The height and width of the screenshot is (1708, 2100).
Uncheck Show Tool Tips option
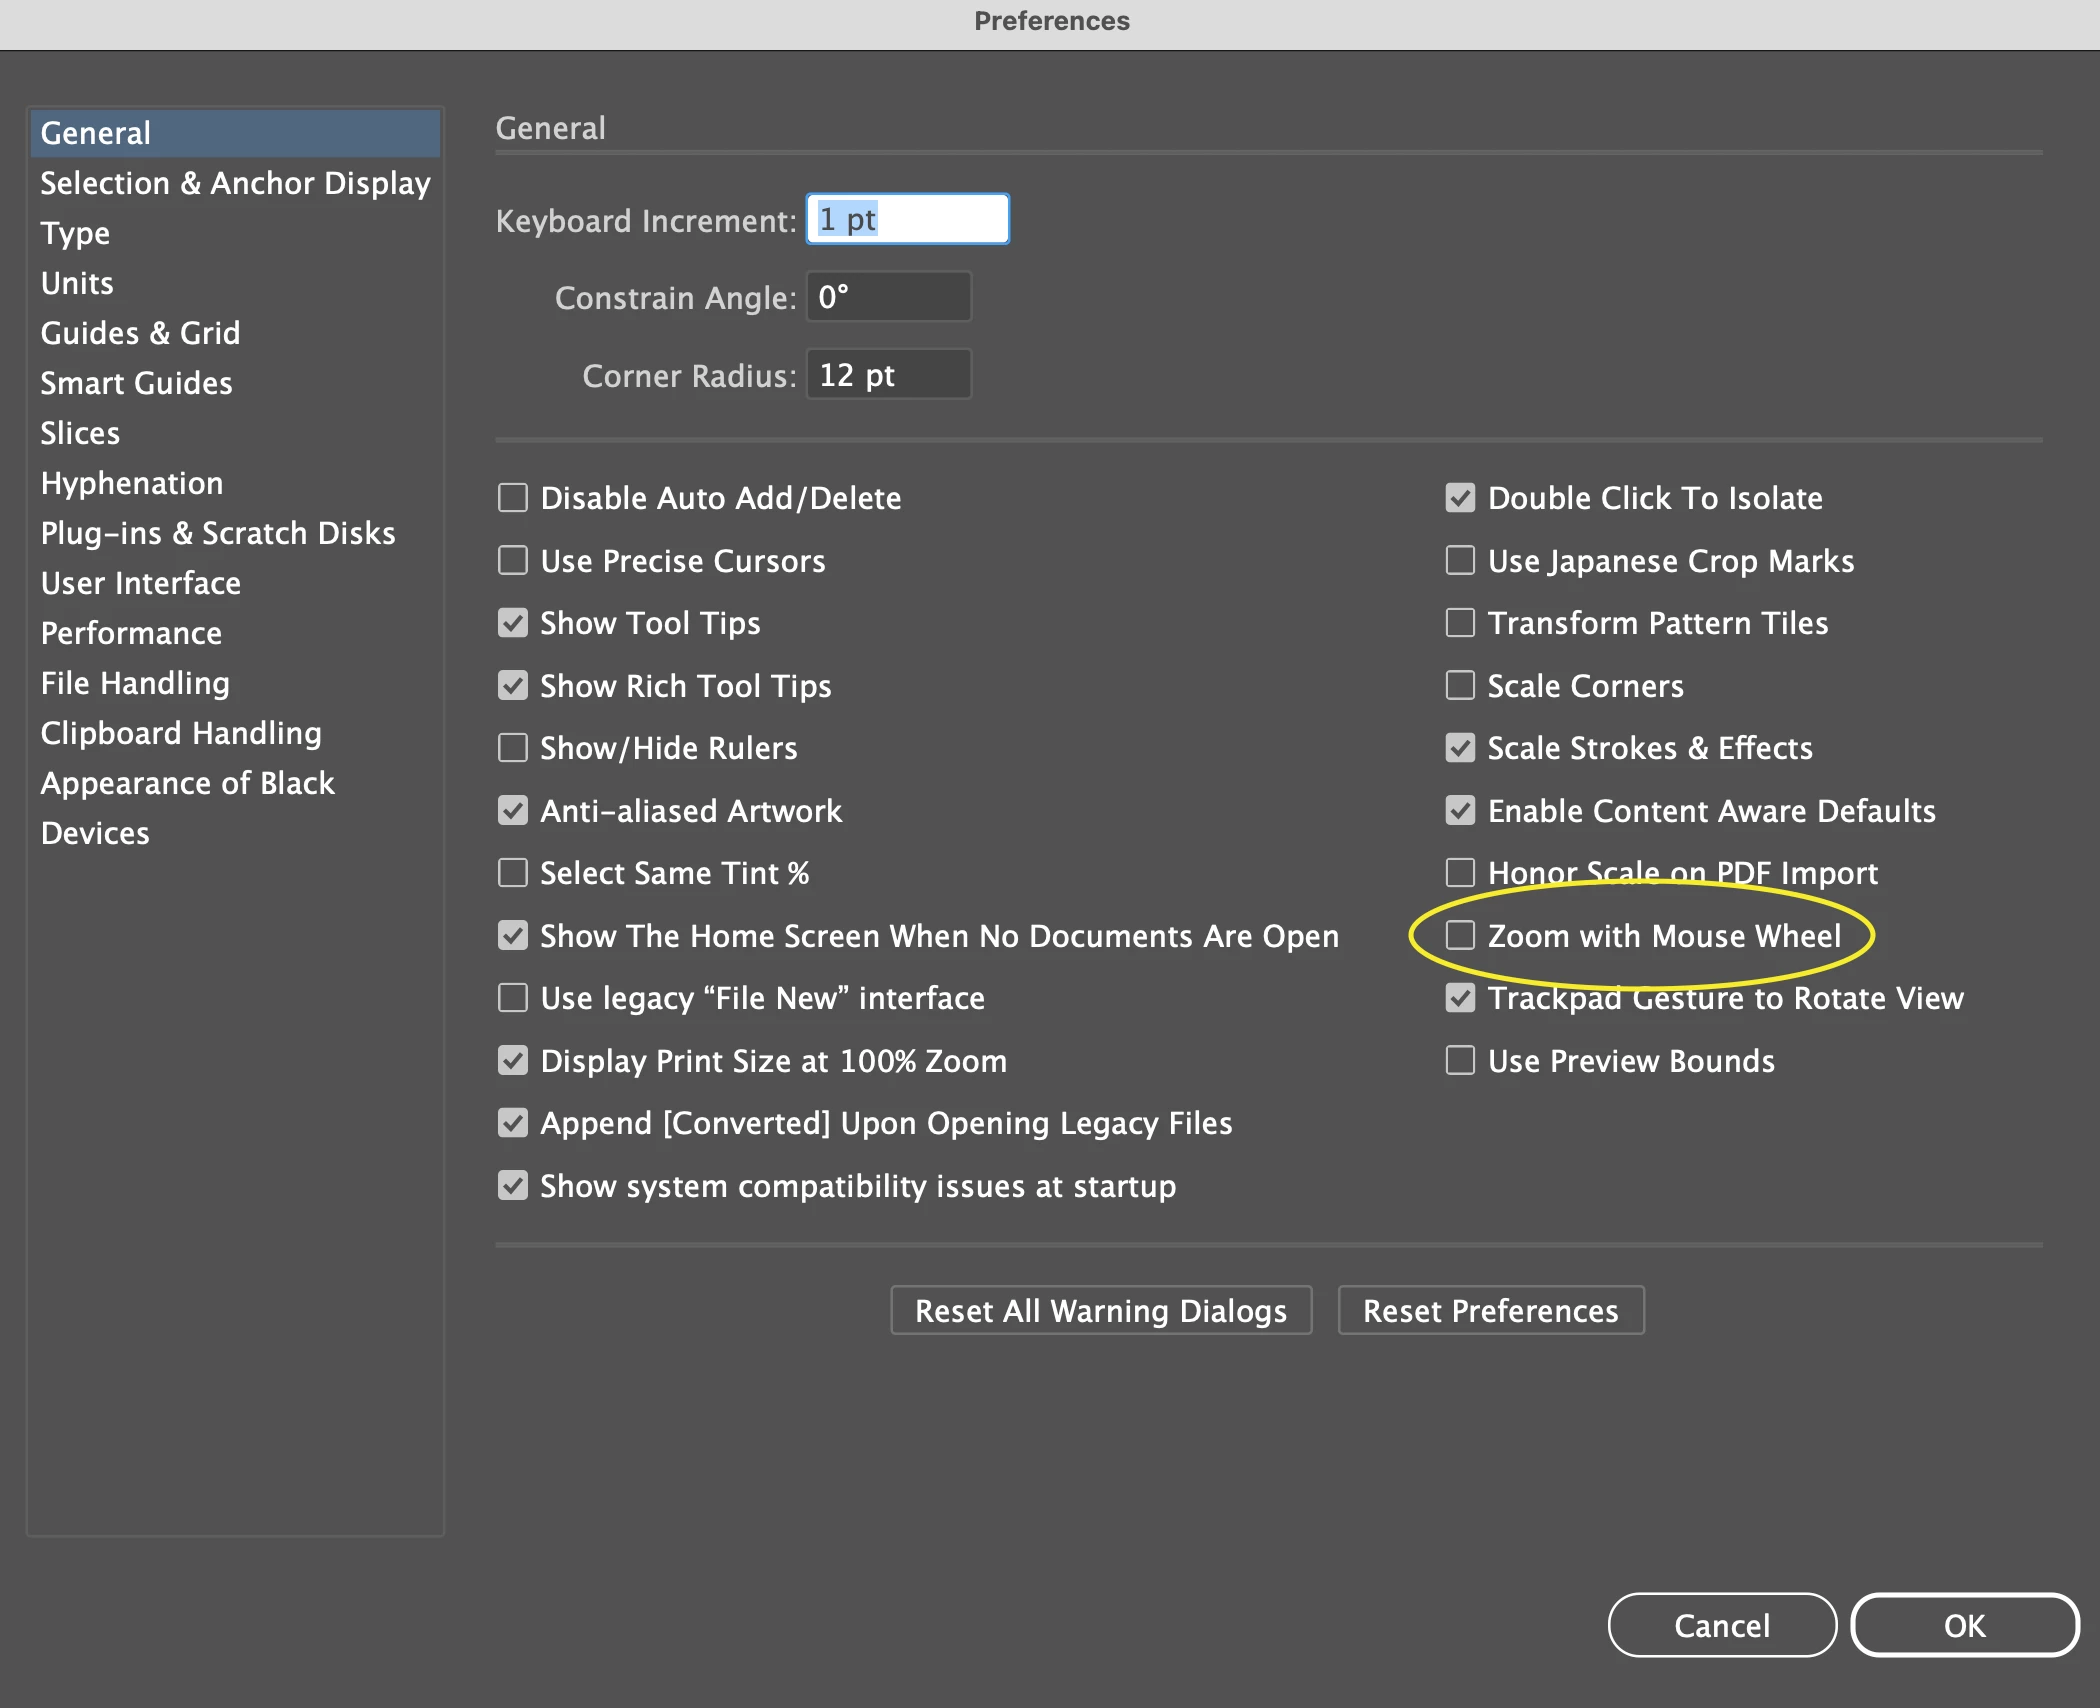tap(513, 623)
